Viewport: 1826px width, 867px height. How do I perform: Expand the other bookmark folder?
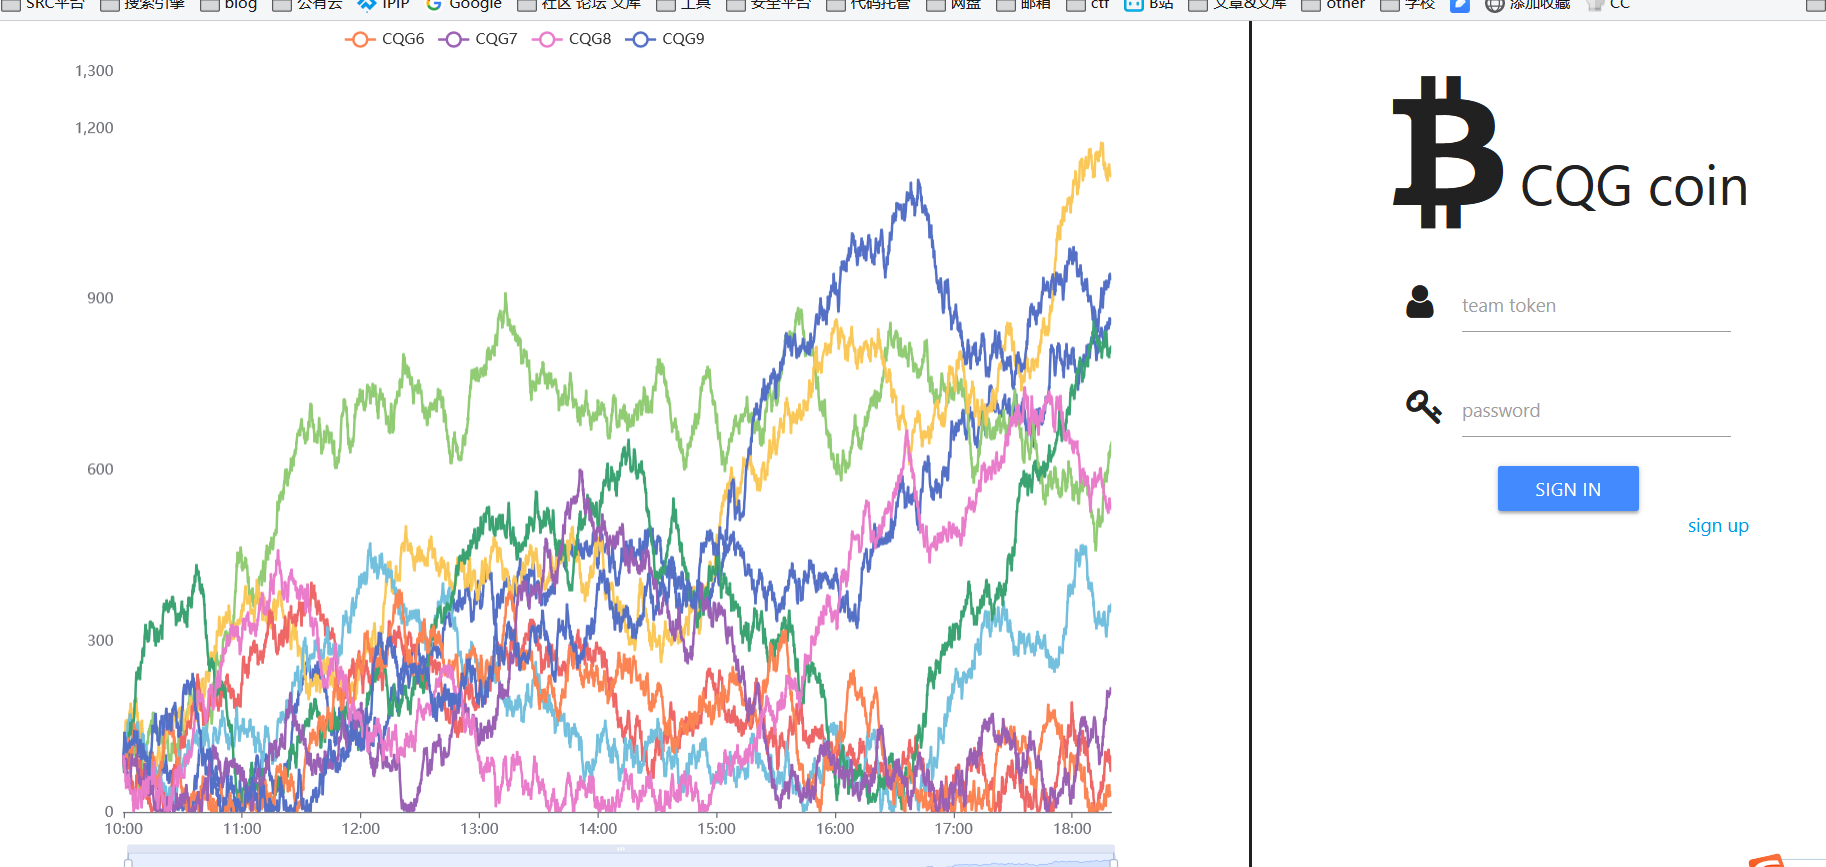[1333, 5]
